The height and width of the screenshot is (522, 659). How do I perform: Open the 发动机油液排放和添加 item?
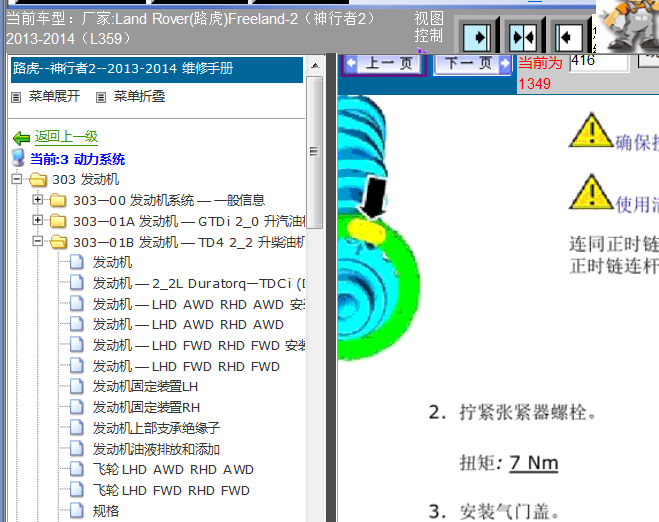click(x=156, y=449)
